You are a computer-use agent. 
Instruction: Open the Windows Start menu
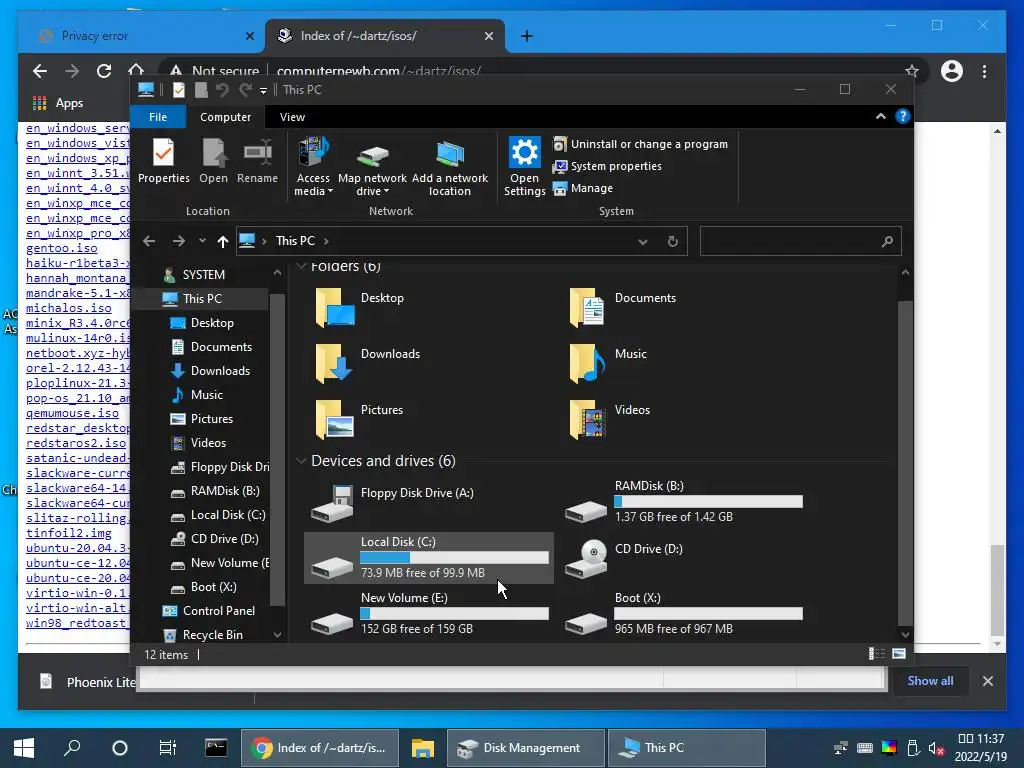(24, 748)
